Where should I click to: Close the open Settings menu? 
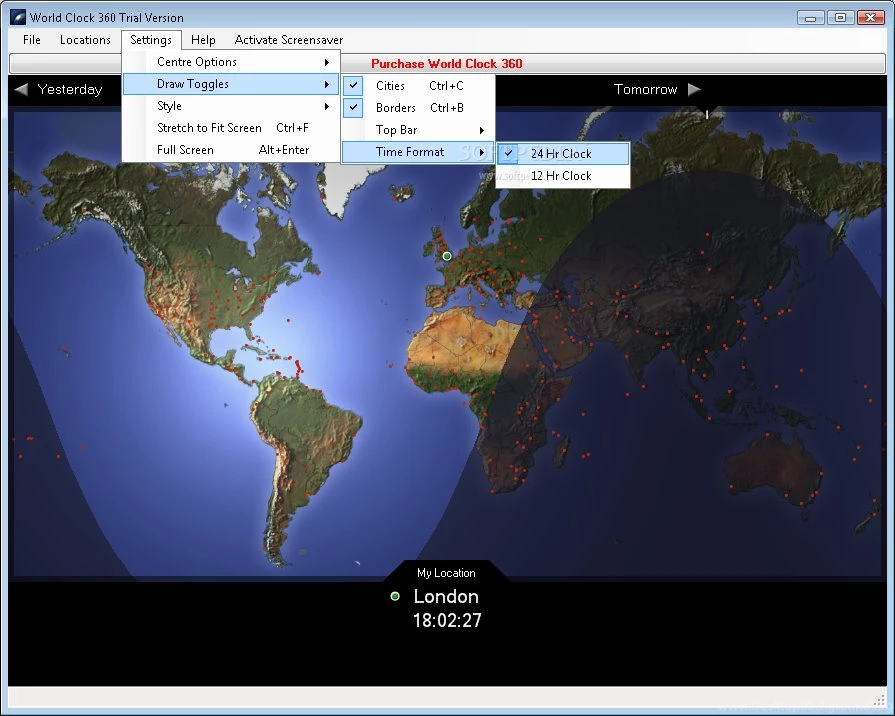(151, 40)
